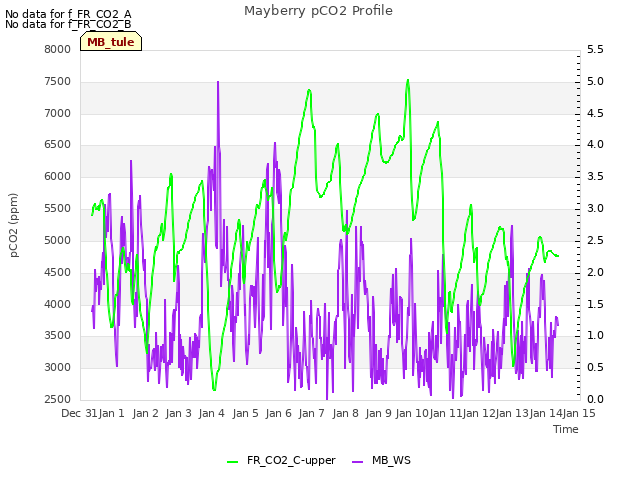Click the Jan 7 date label

[x=311, y=413]
